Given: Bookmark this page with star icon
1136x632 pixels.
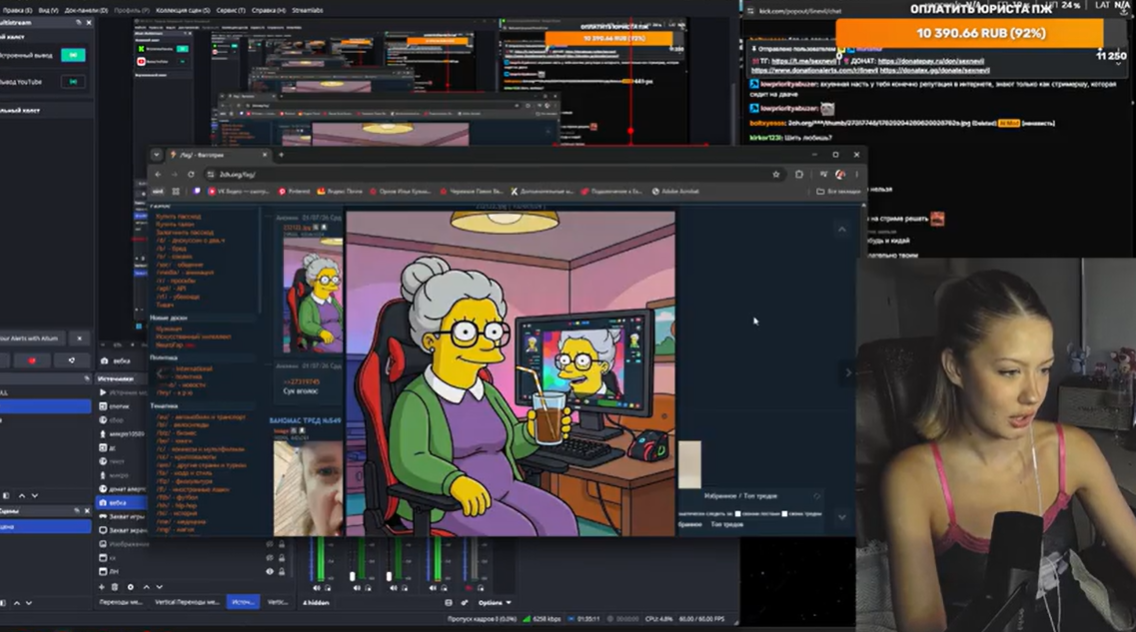Looking at the screenshot, I should click(x=776, y=174).
